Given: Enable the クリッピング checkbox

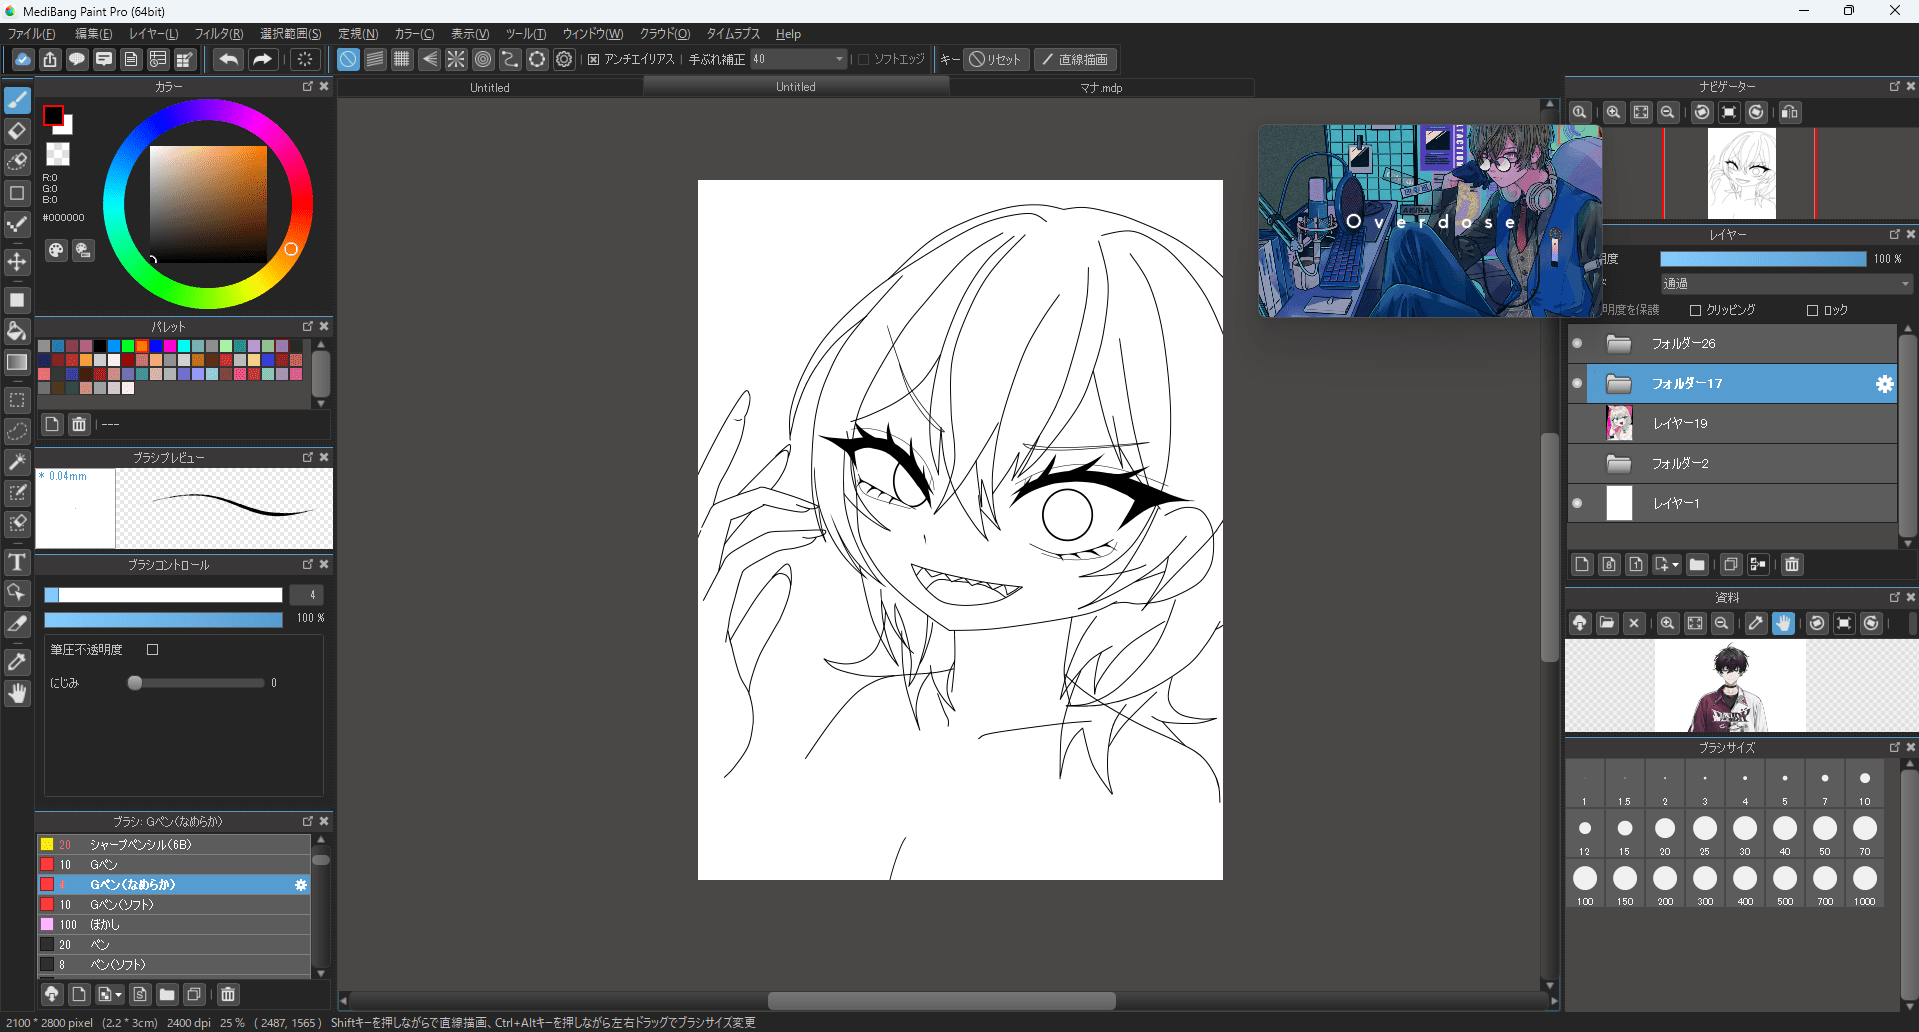Looking at the screenshot, I should [x=1695, y=311].
